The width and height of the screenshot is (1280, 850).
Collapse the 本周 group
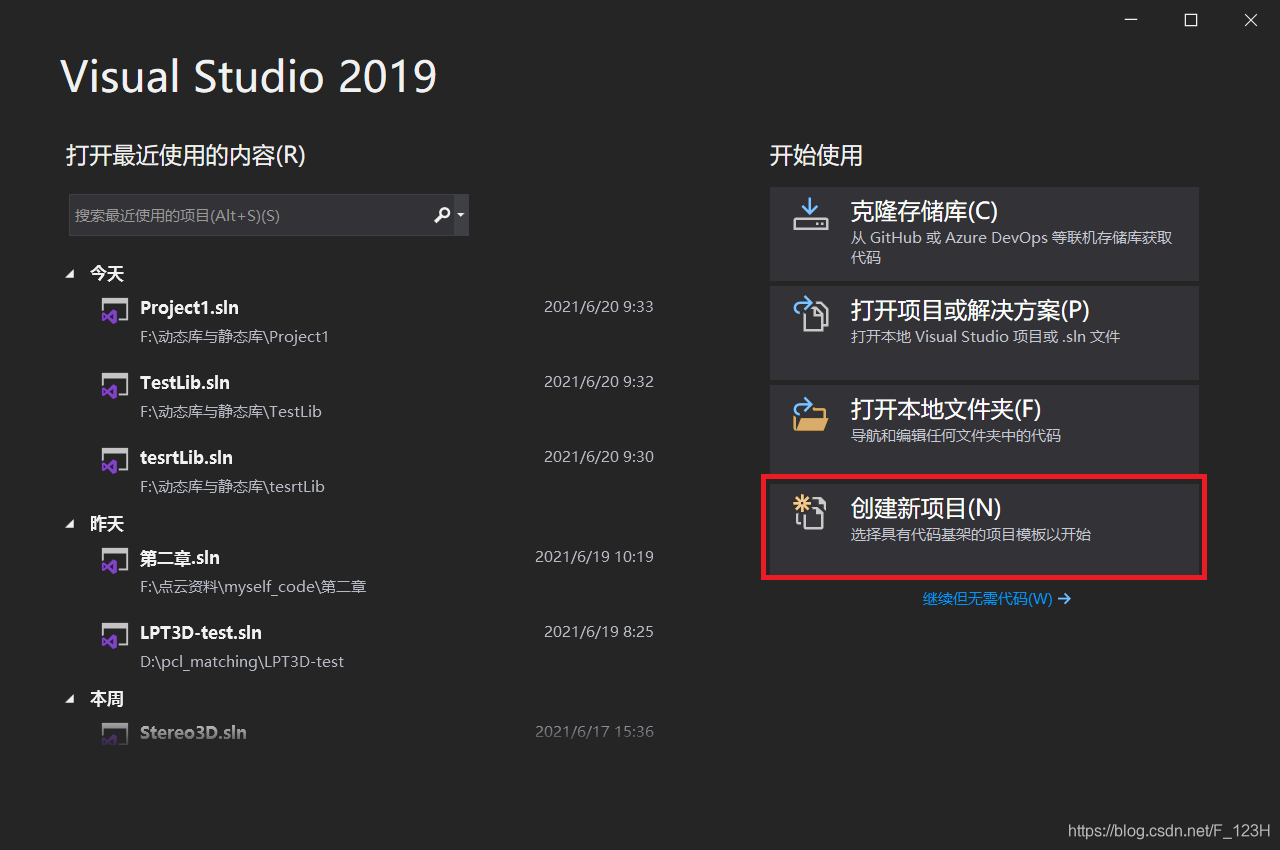pyautogui.click(x=70, y=698)
